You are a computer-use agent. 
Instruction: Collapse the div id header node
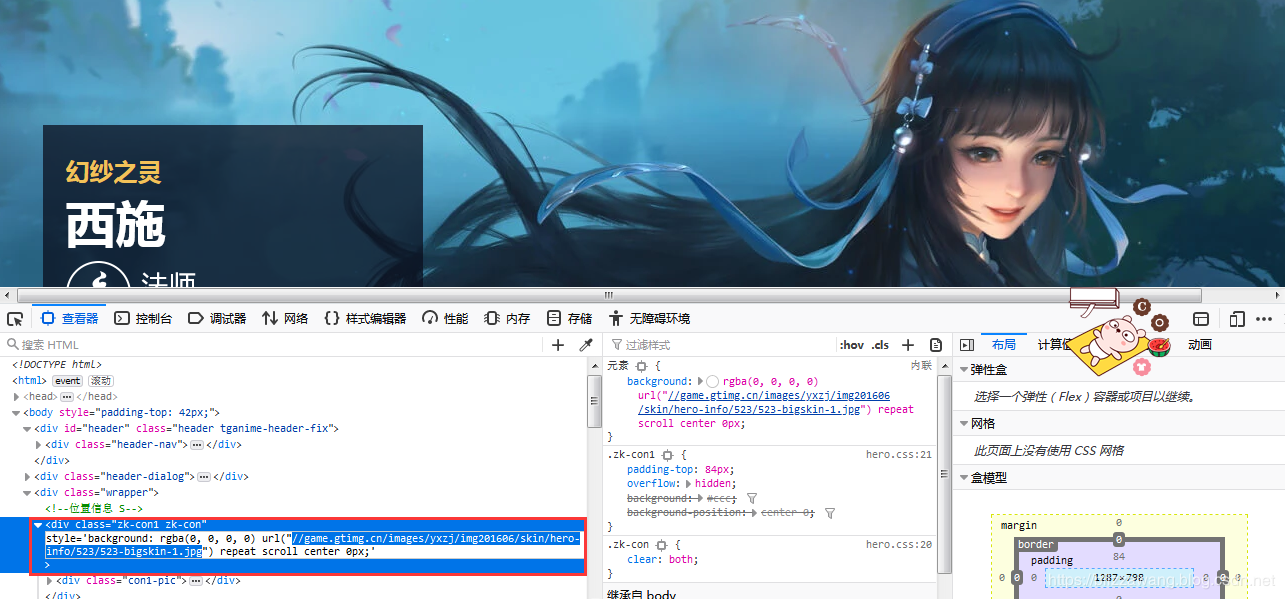point(27,429)
